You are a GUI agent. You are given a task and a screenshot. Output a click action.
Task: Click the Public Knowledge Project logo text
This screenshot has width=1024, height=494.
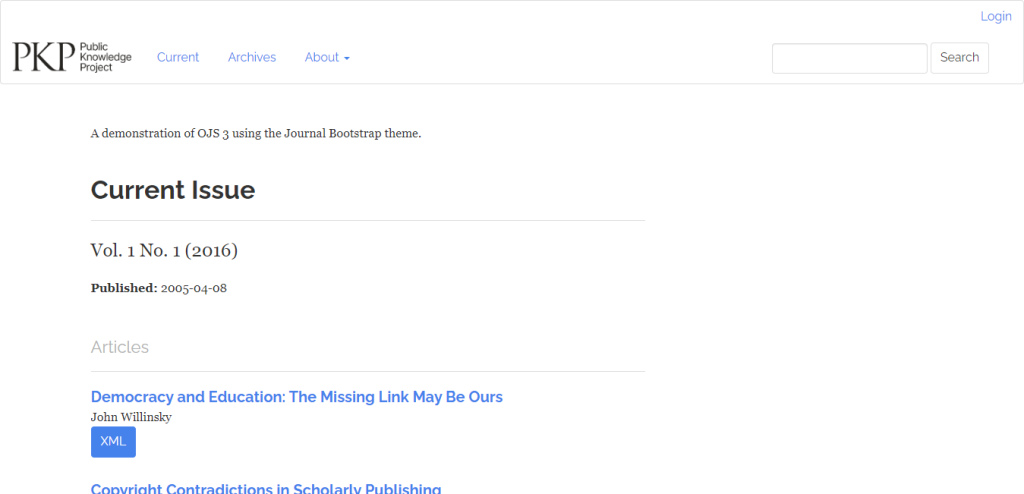(105, 57)
